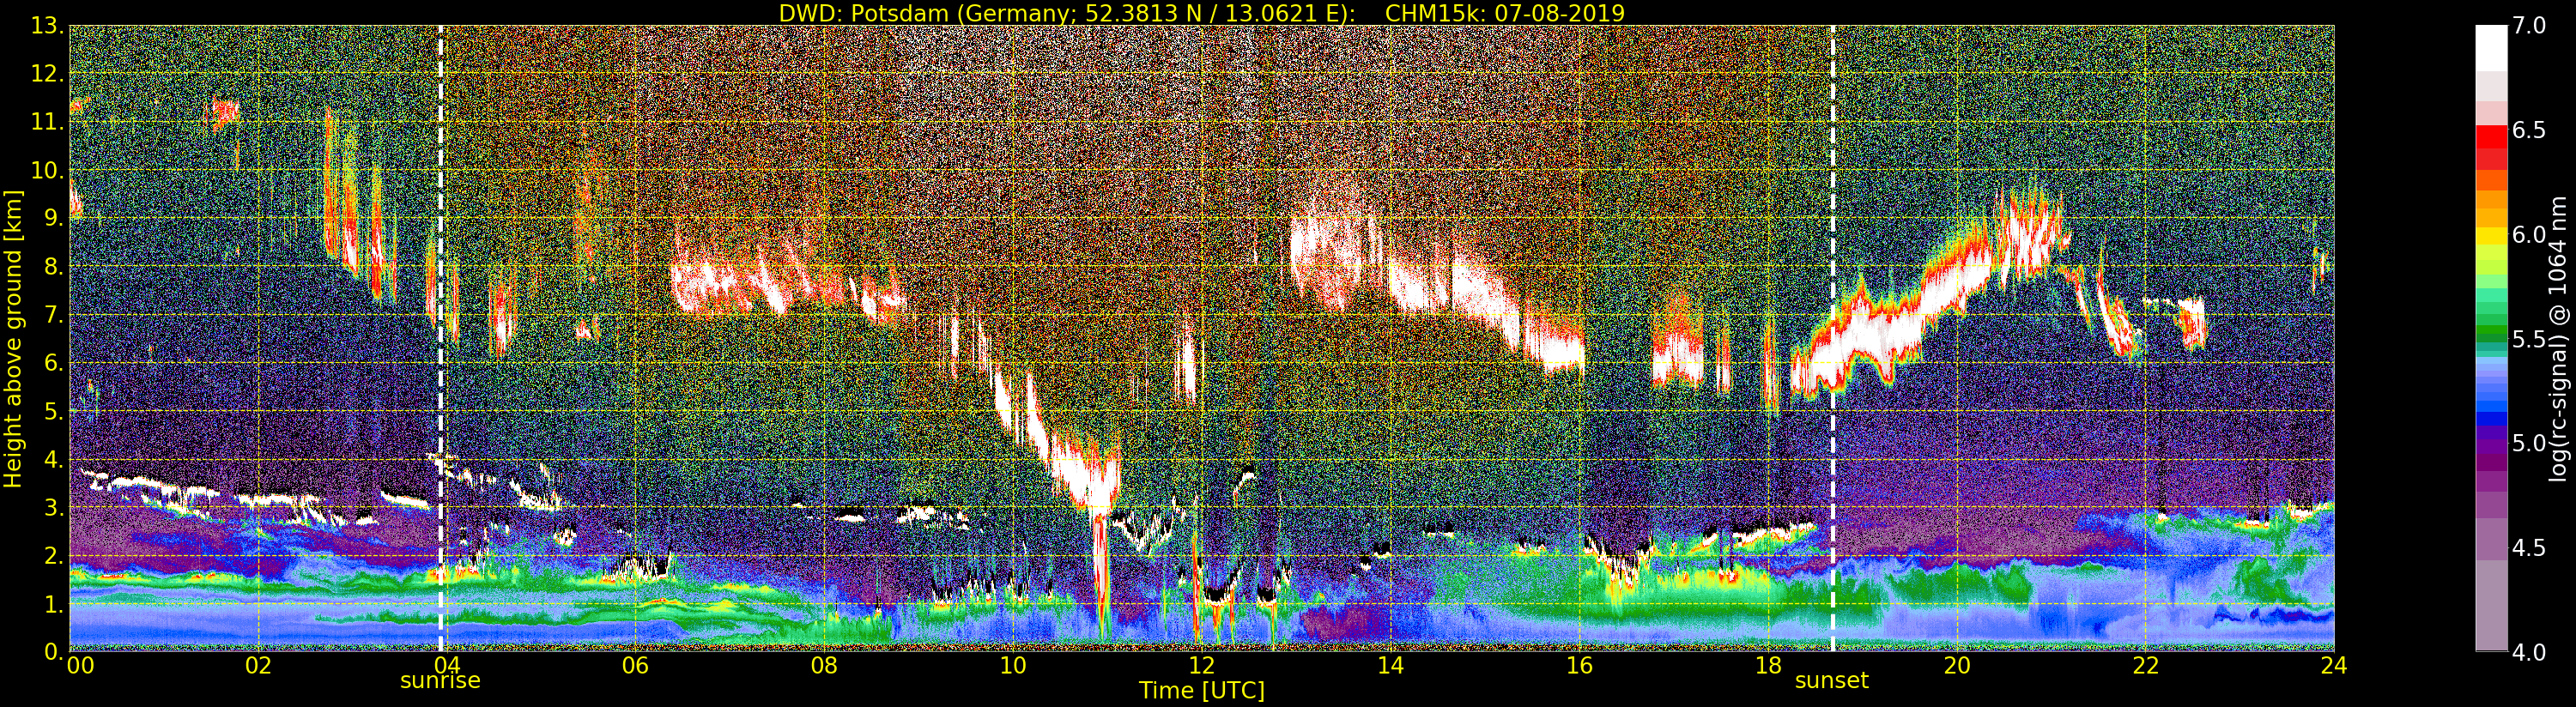
Task: Click the "00" time axis tick label
Action: [79, 665]
